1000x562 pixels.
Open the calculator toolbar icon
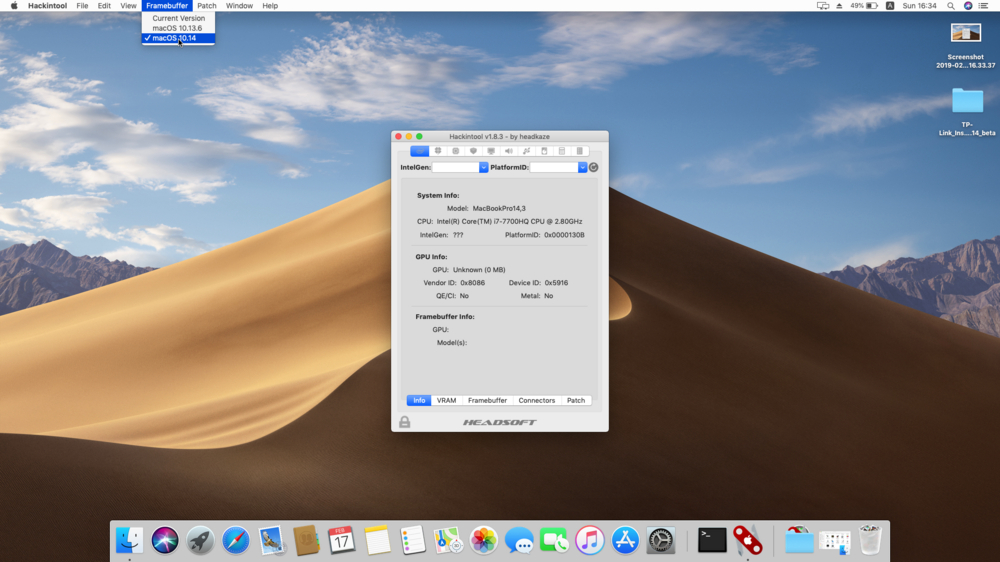coord(562,151)
